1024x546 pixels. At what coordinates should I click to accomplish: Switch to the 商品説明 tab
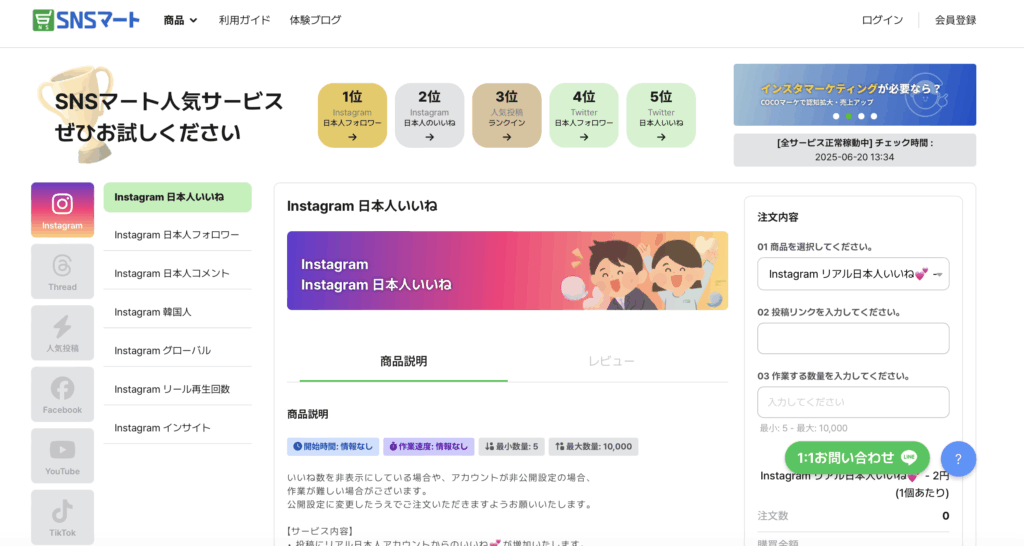point(404,362)
